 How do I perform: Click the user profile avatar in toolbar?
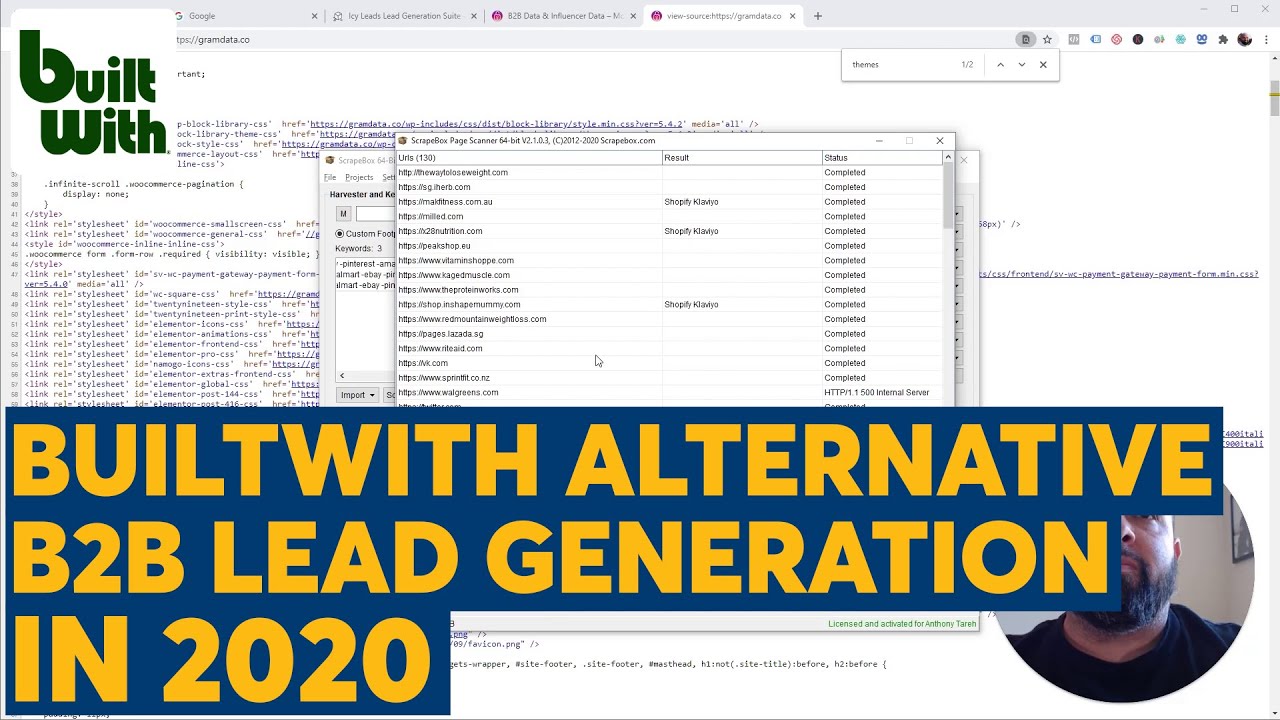click(1244, 40)
